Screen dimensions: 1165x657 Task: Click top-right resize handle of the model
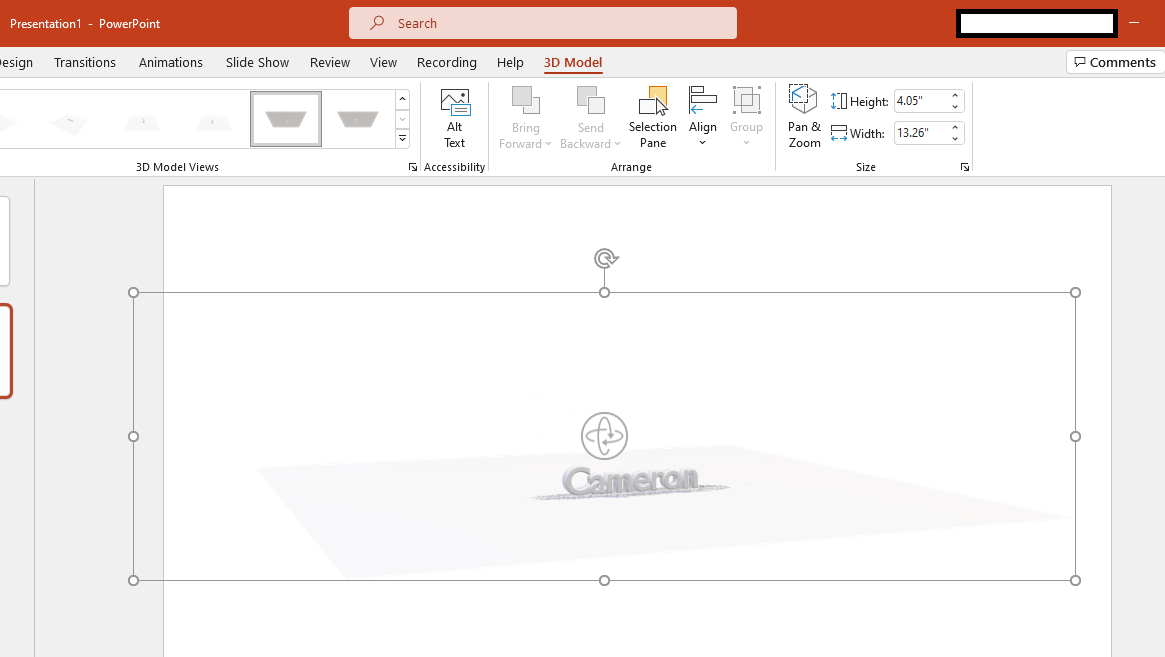(1075, 293)
